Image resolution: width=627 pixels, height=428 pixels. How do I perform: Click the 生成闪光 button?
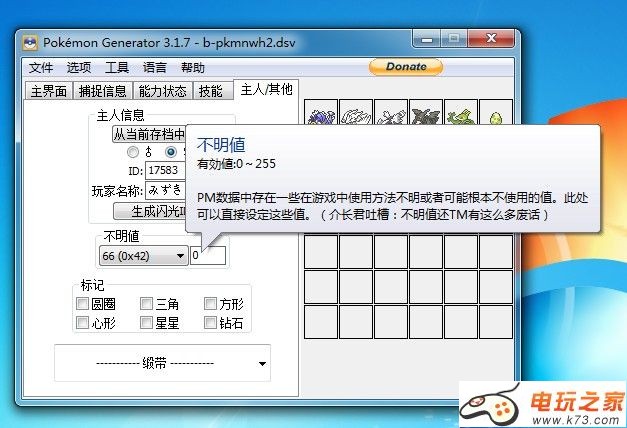click(150, 211)
